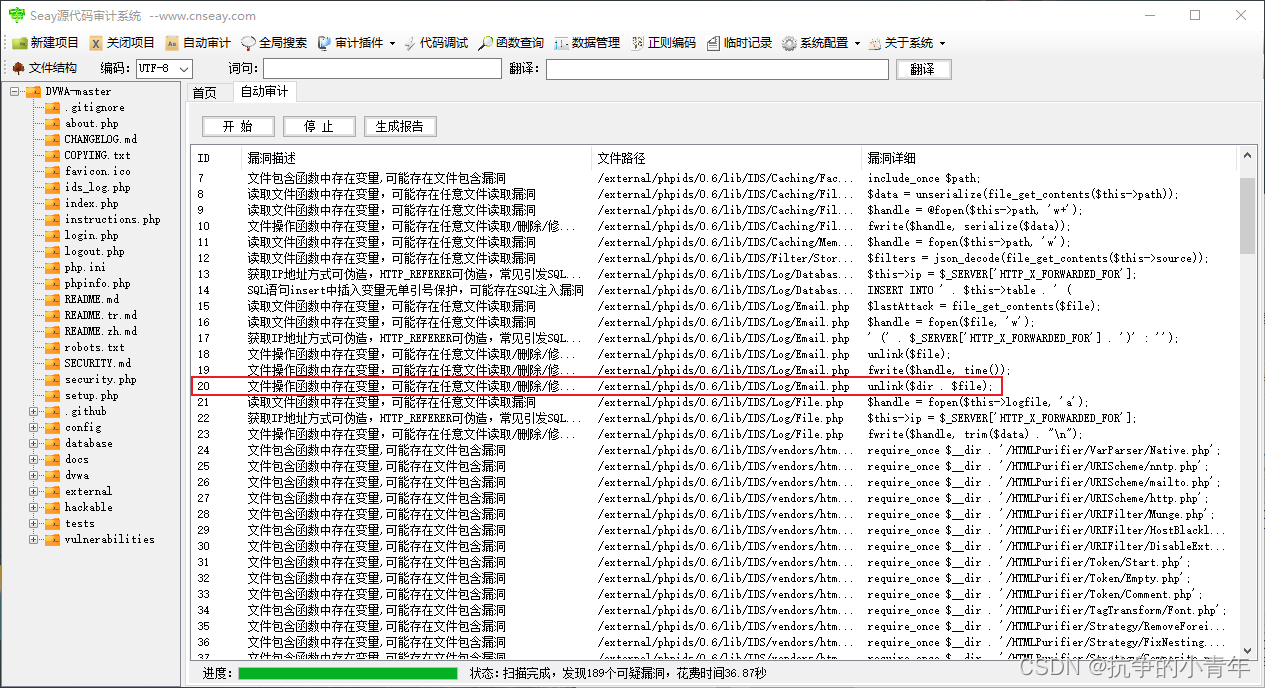Select result row ID 14 INSERT INTO
The height and width of the screenshot is (688, 1265).
point(715,290)
